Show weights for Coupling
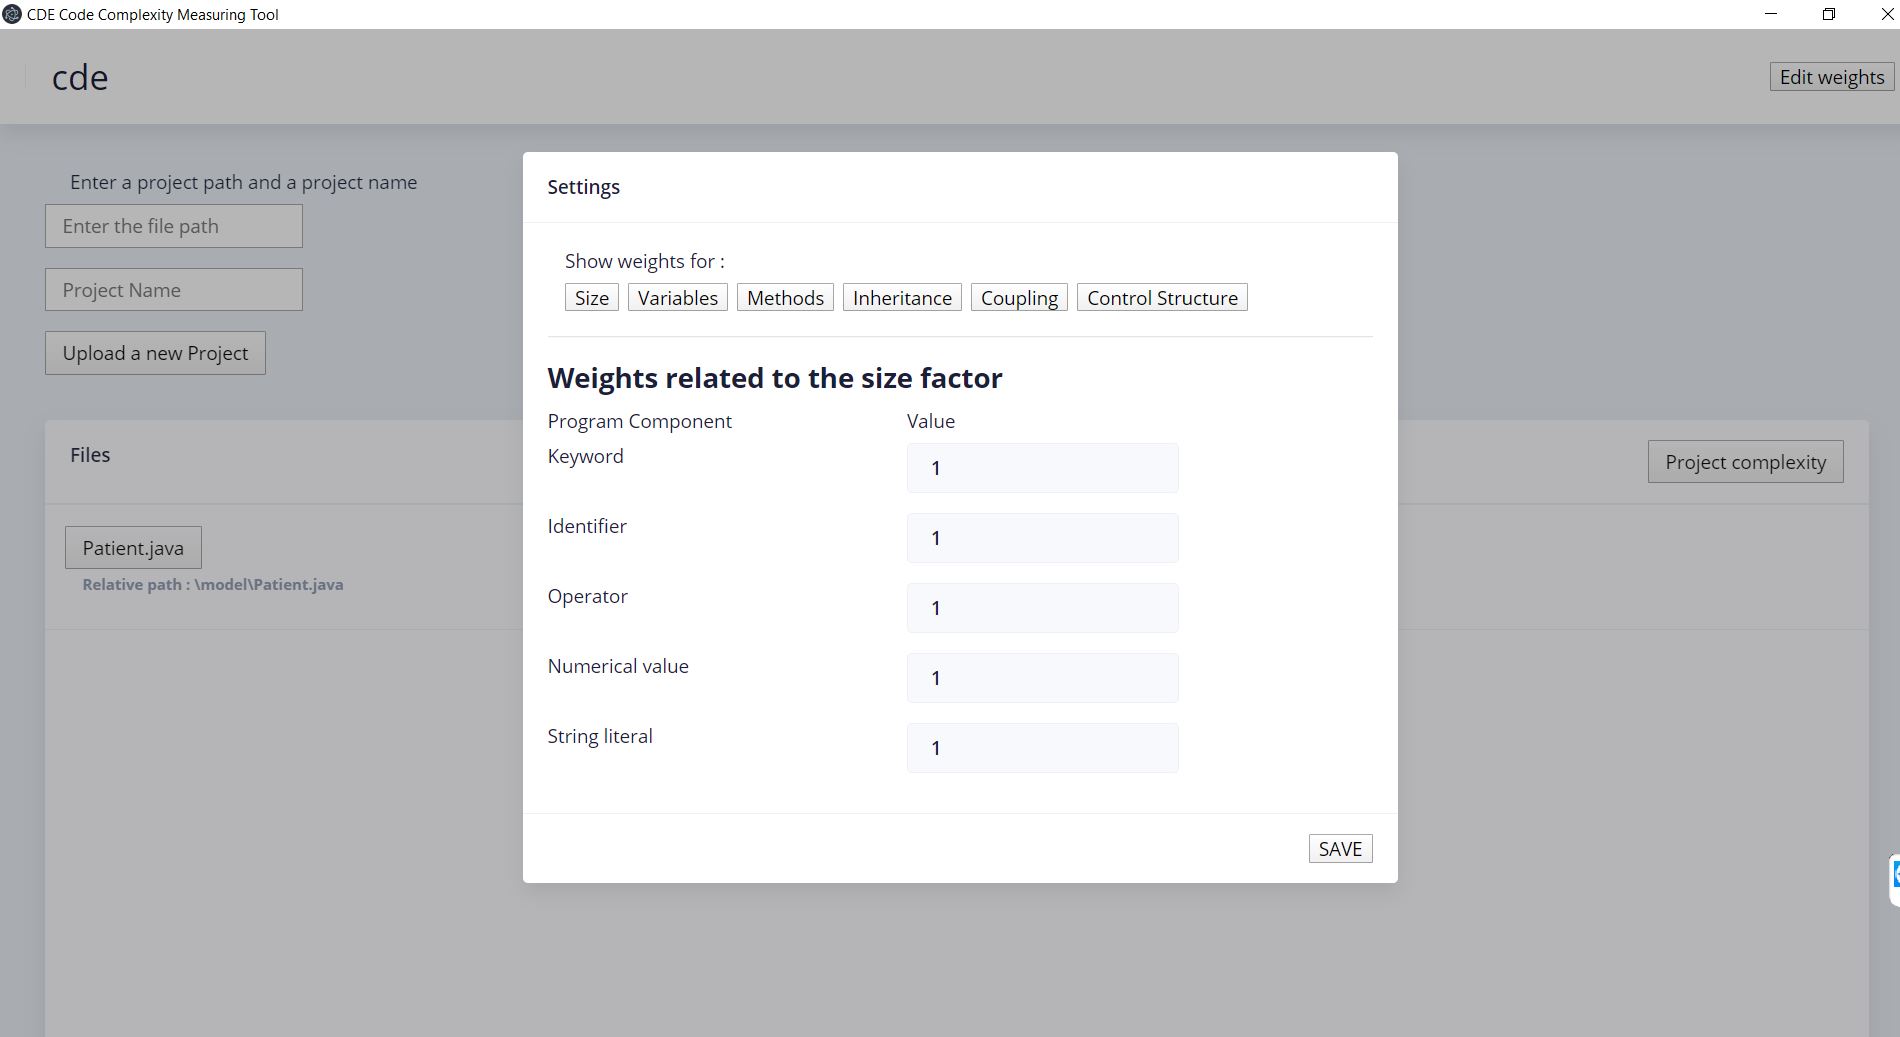The image size is (1900, 1037). click(x=1019, y=297)
